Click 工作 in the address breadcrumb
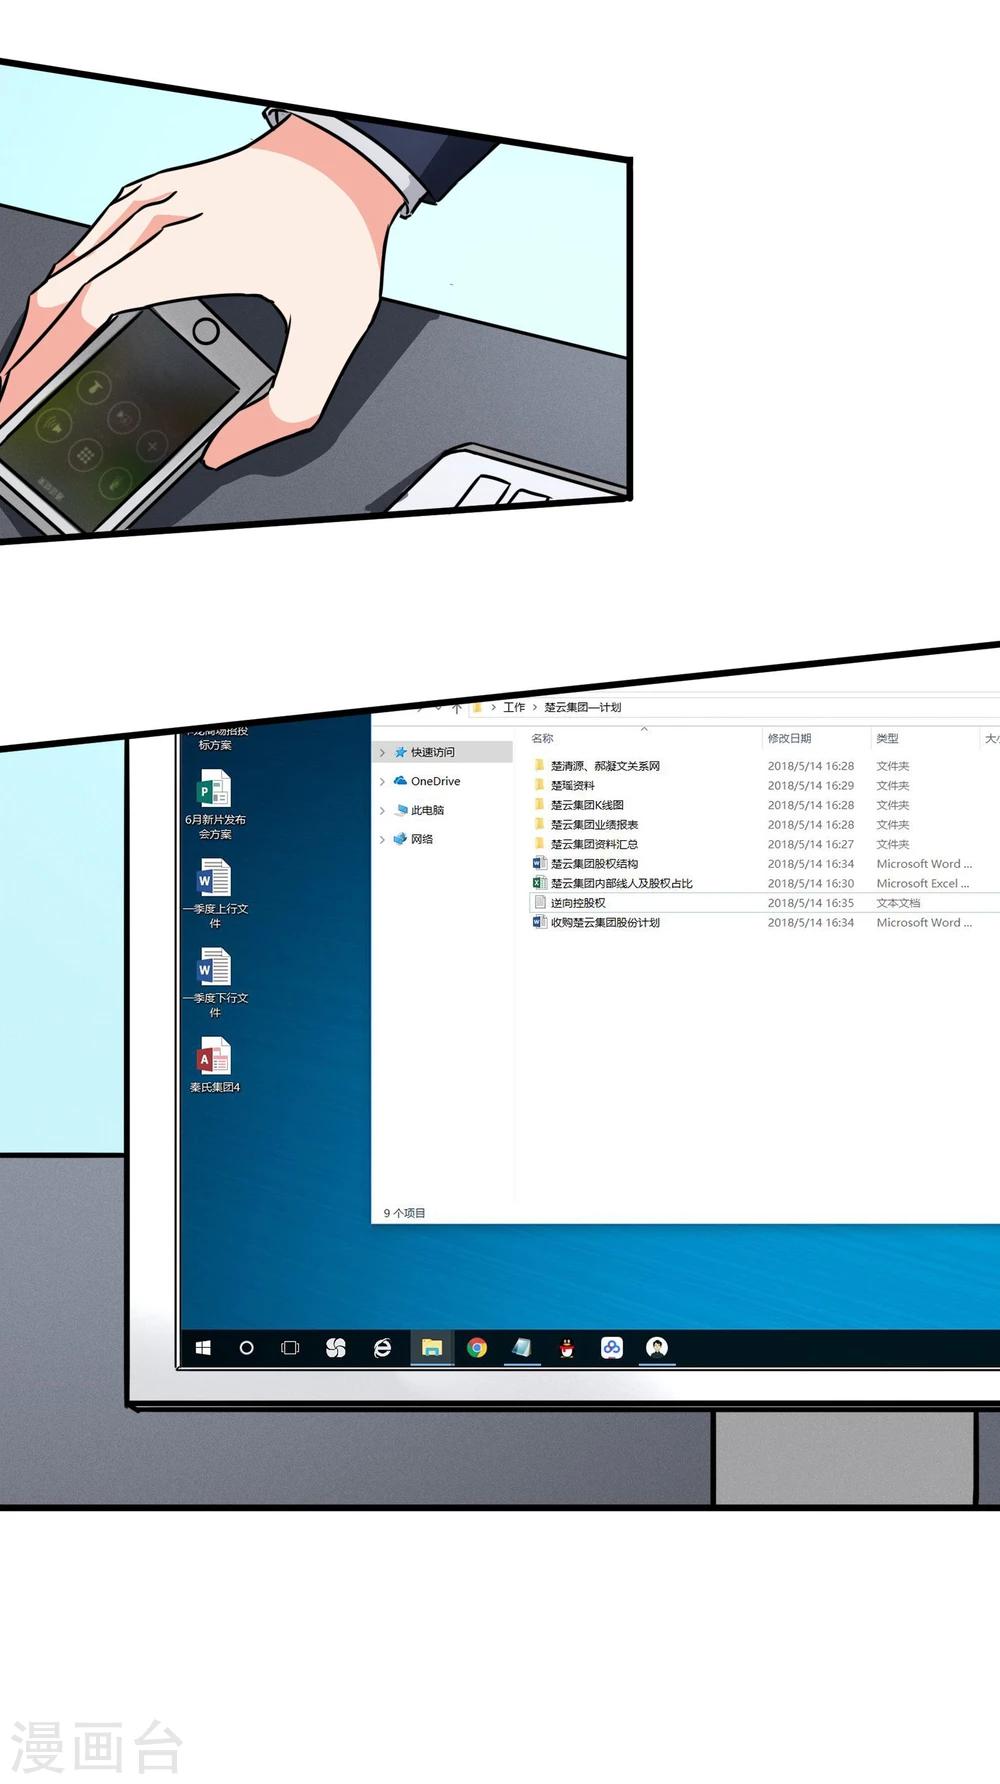This screenshot has width=1000, height=1784. click(x=514, y=708)
